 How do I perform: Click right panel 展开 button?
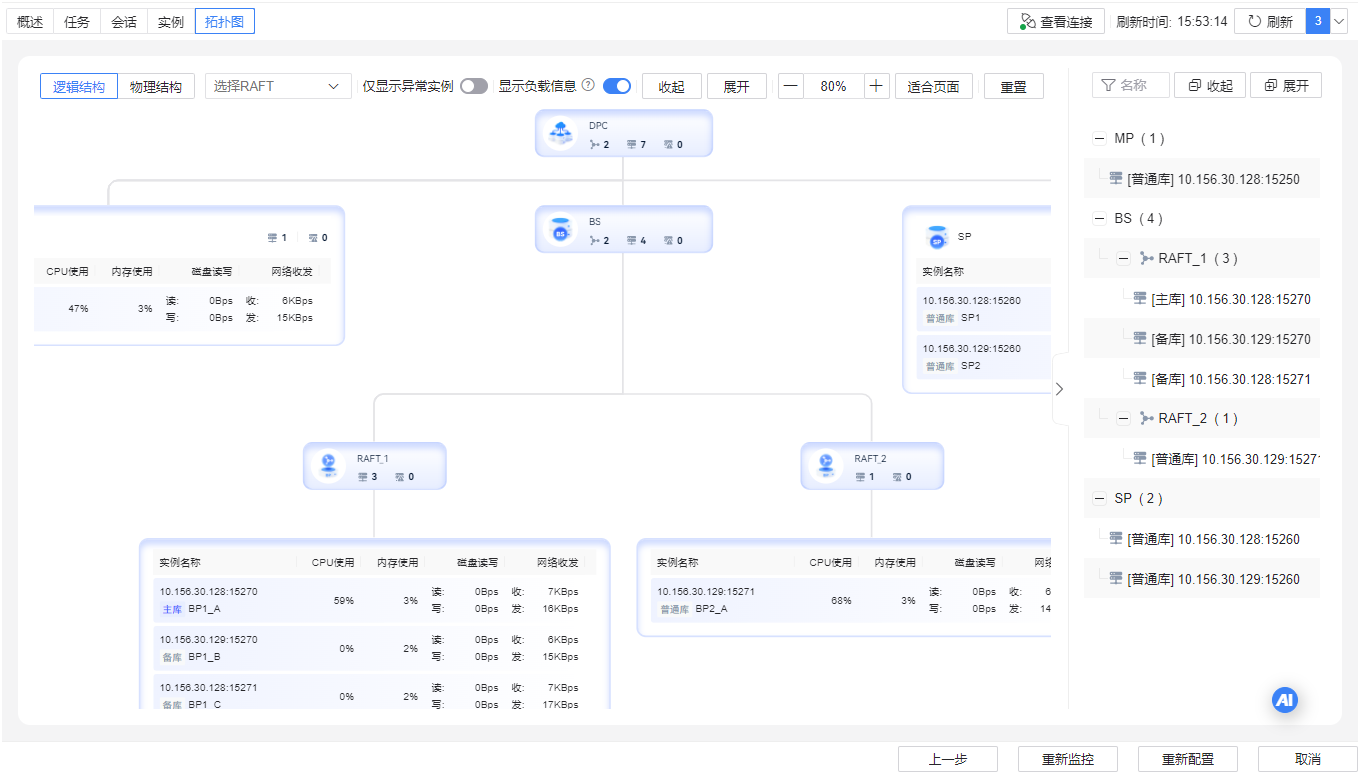point(1286,86)
